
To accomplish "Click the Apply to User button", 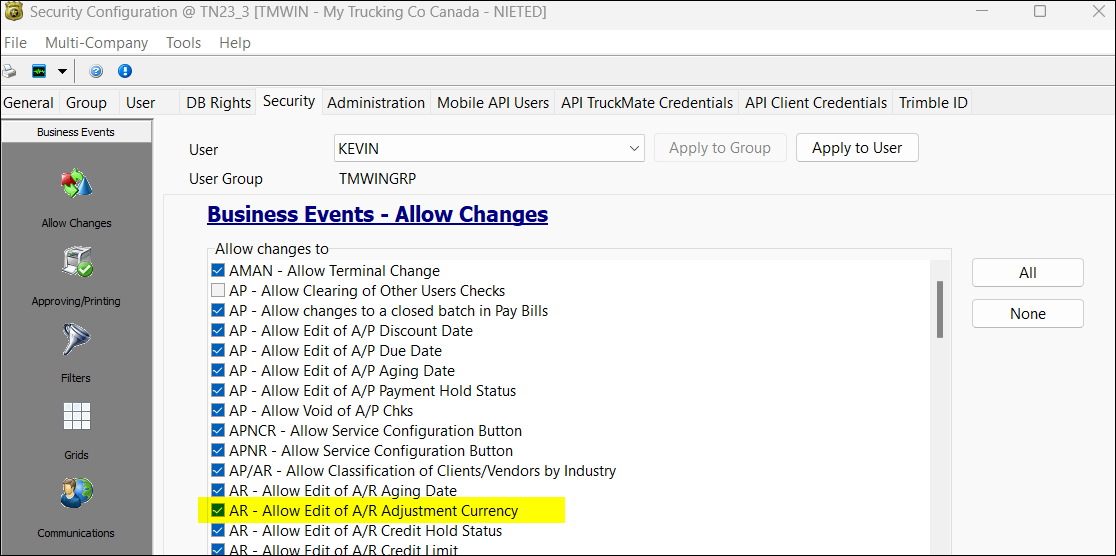I will [x=857, y=148].
